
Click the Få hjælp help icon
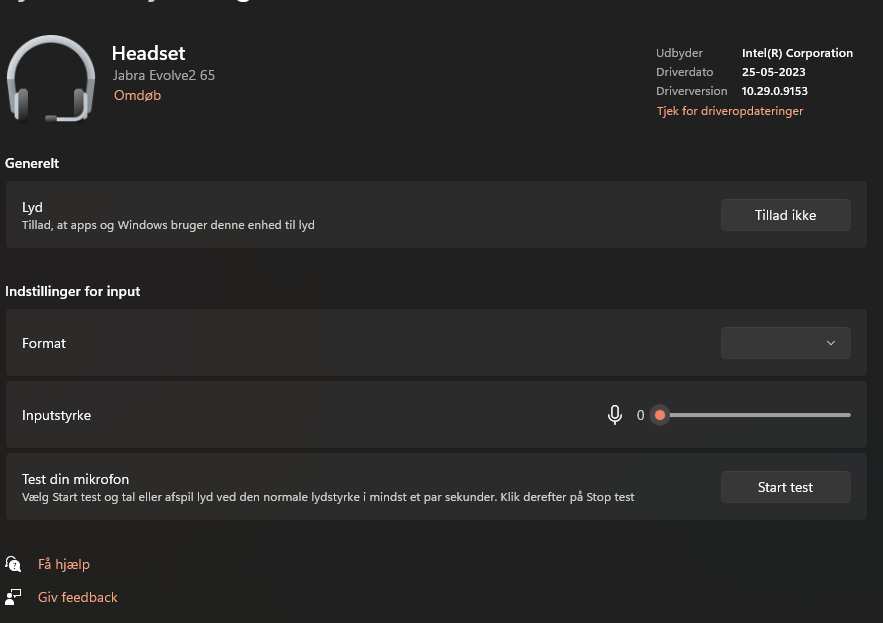13,564
